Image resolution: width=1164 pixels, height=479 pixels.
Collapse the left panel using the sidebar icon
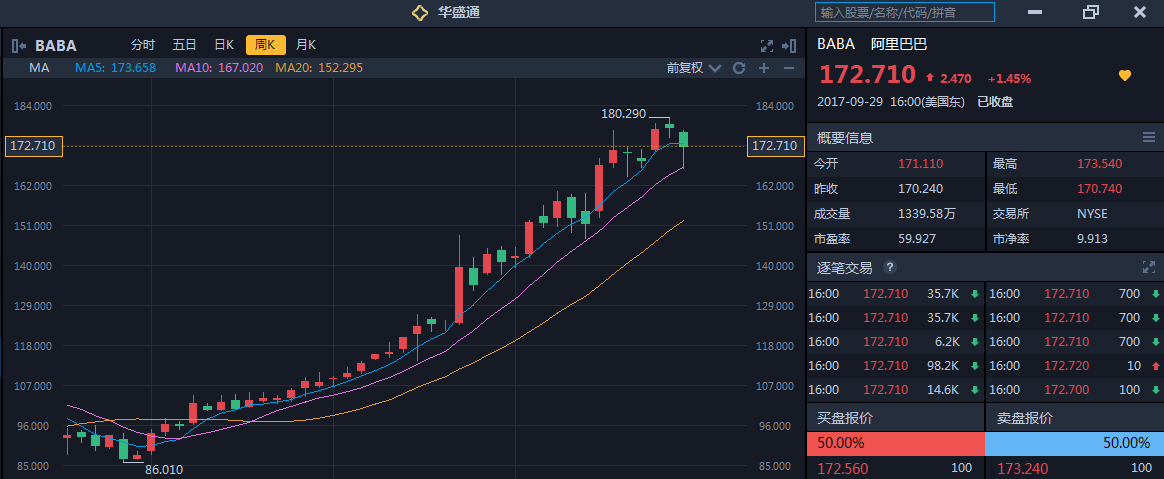pyautogui.click(x=19, y=45)
